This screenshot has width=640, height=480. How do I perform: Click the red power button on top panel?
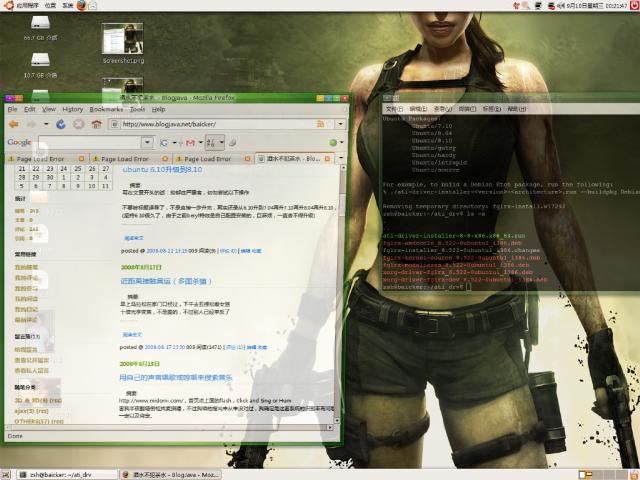[x=635, y=5]
